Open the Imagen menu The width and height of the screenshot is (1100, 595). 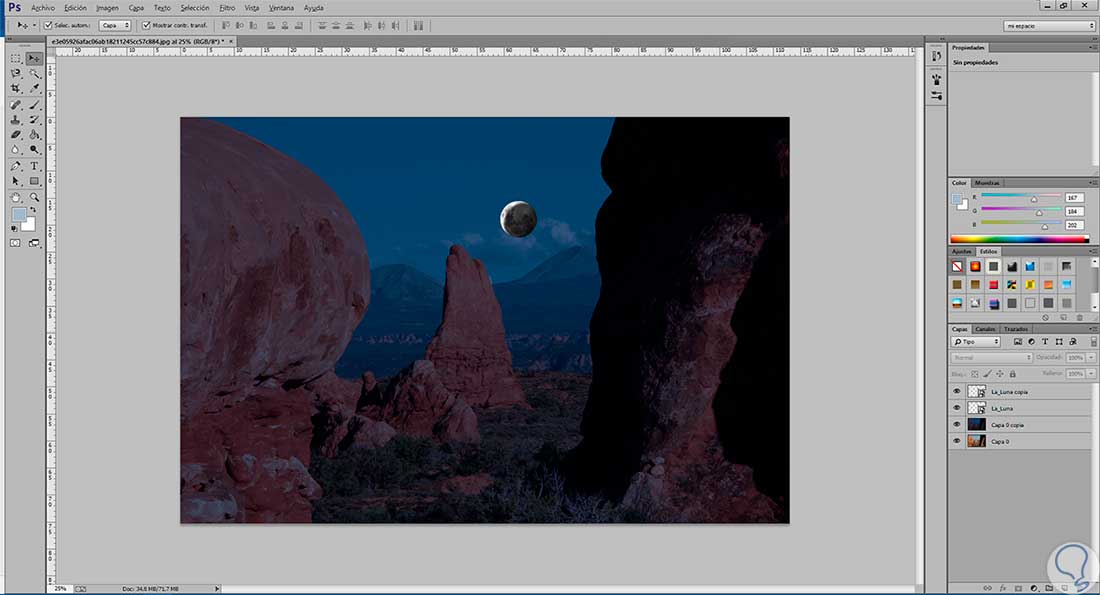pyautogui.click(x=107, y=8)
